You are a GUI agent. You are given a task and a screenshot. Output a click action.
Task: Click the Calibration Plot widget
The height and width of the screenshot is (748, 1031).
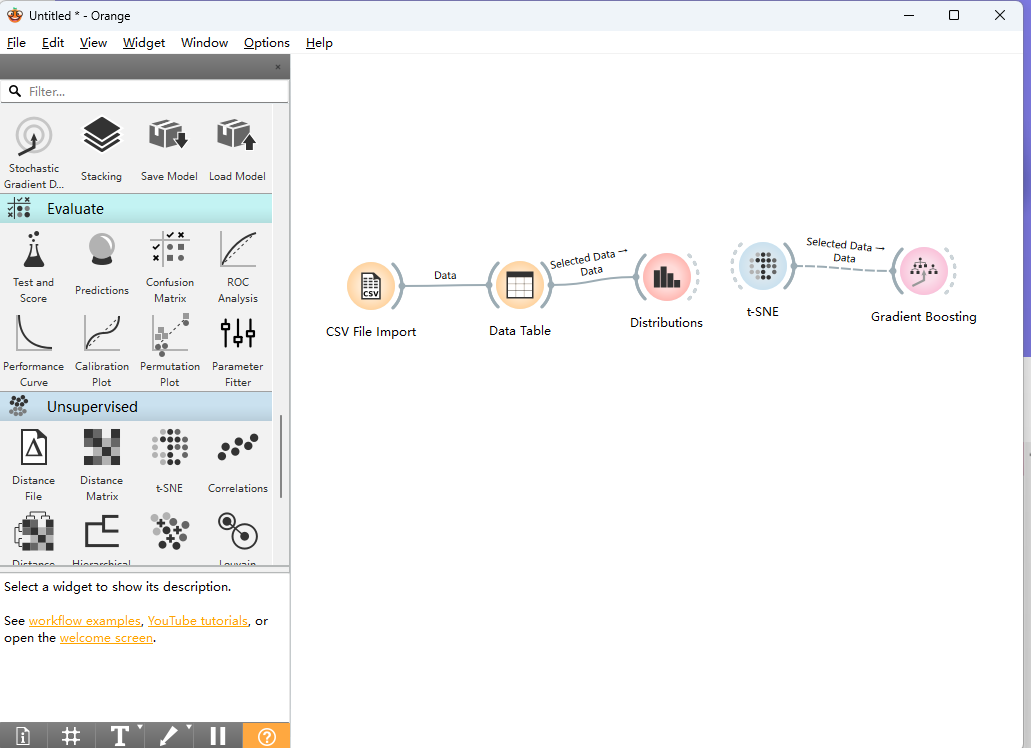click(x=102, y=351)
